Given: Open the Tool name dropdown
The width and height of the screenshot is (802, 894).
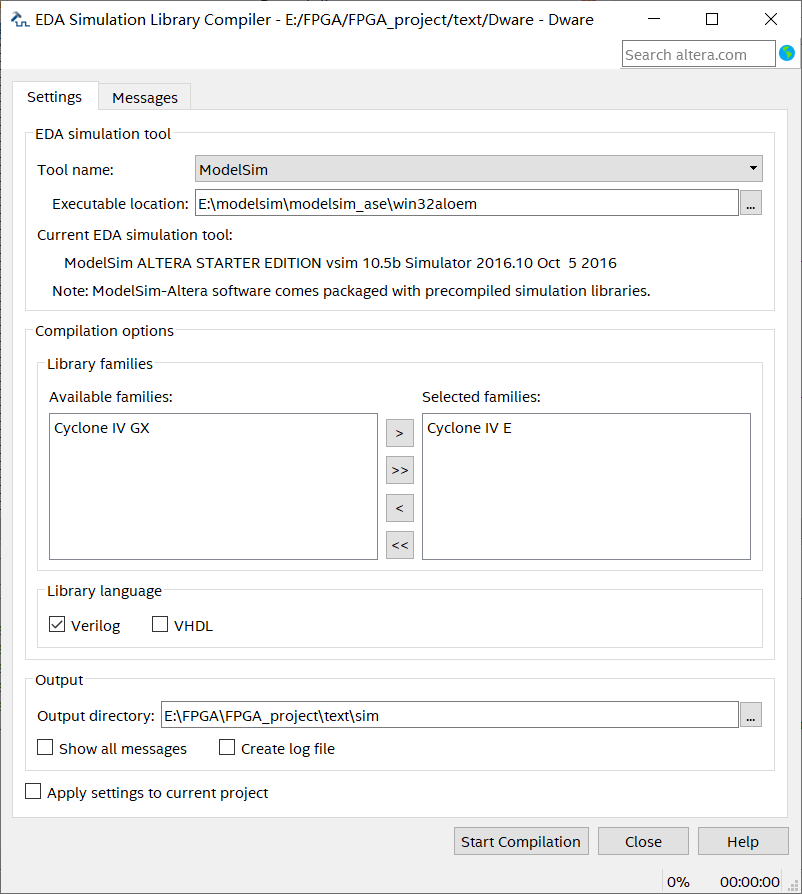Looking at the screenshot, I should [x=479, y=169].
